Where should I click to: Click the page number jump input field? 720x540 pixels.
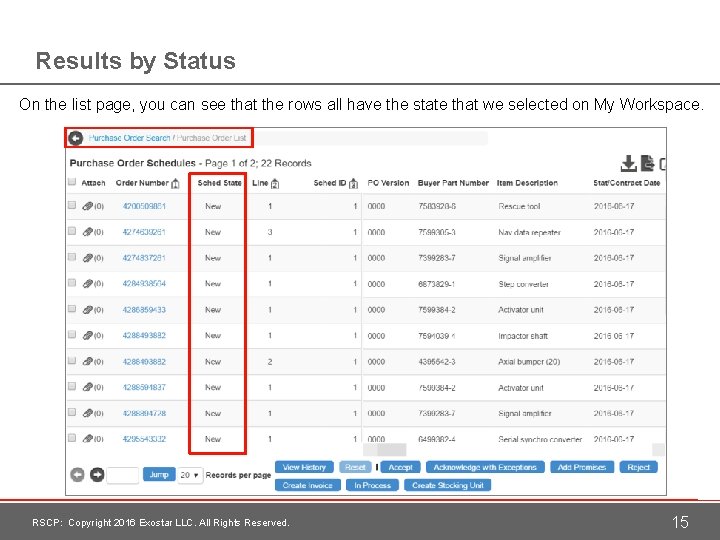coord(123,475)
